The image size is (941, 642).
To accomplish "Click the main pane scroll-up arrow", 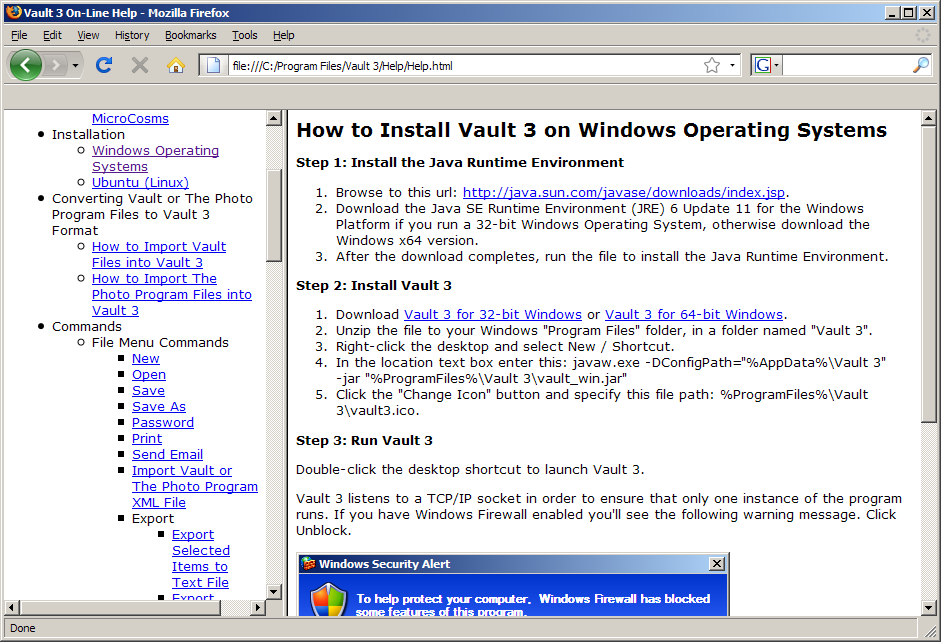I will pos(928,118).
